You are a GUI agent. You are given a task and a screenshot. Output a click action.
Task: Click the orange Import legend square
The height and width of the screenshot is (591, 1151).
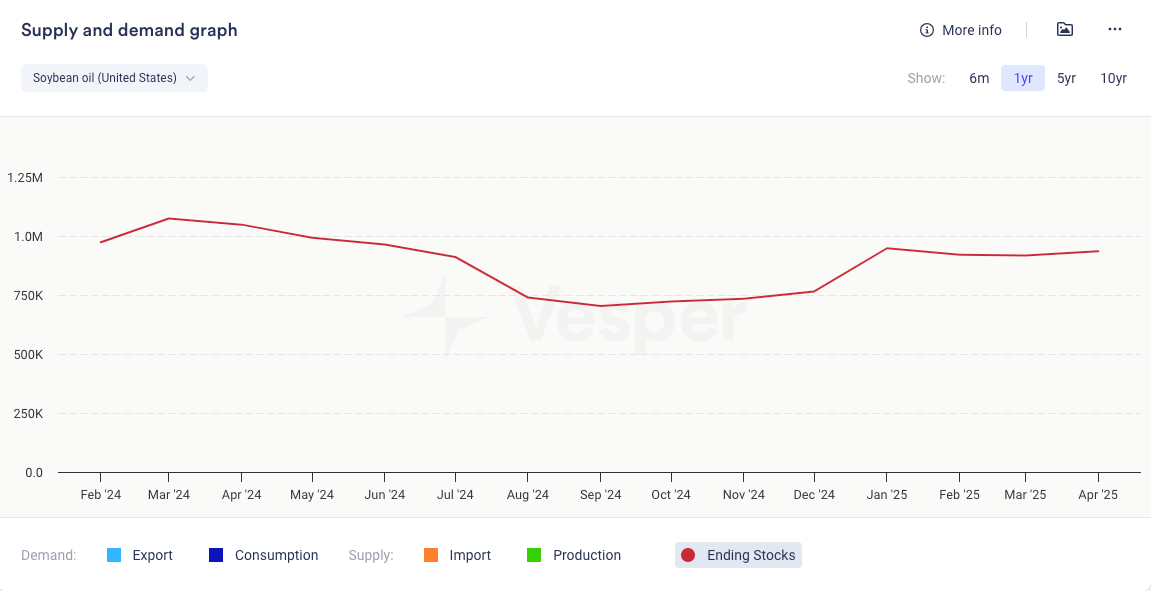click(x=431, y=555)
